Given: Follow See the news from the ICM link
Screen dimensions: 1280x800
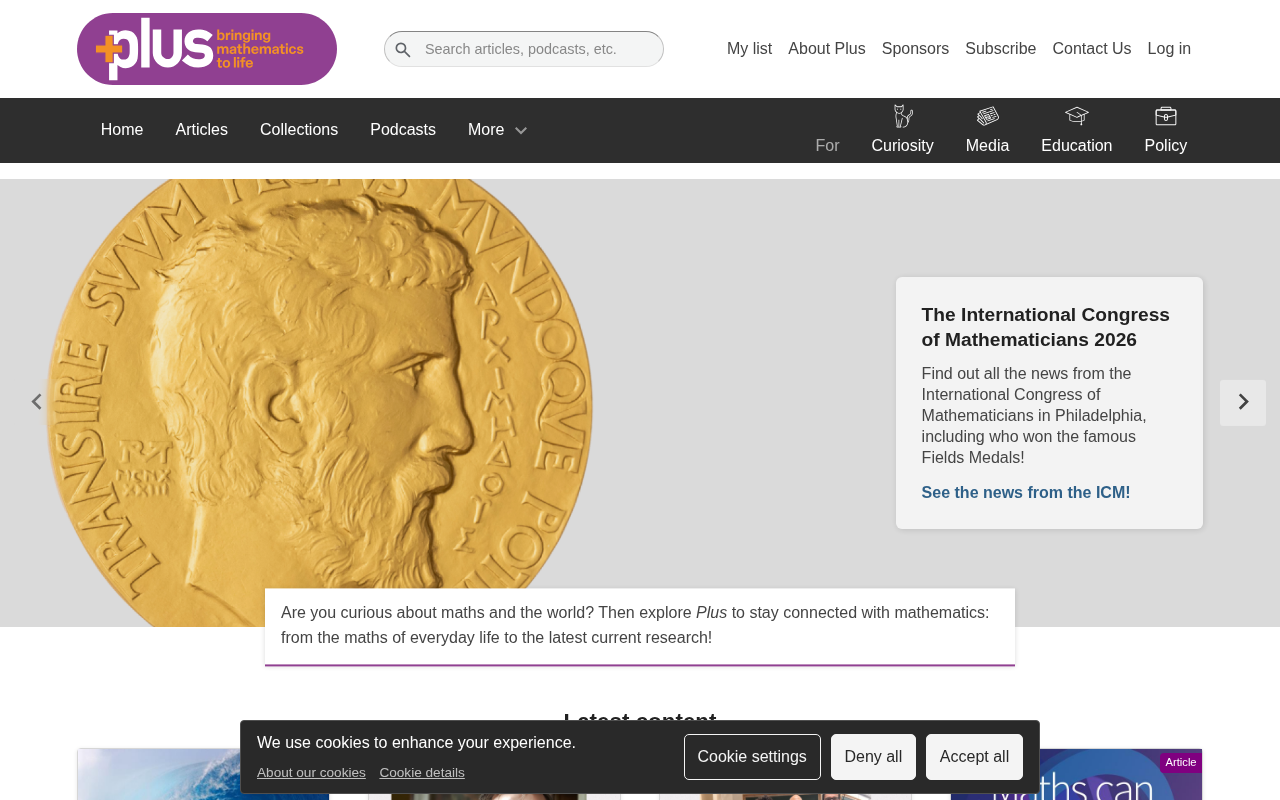Looking at the screenshot, I should (1026, 493).
